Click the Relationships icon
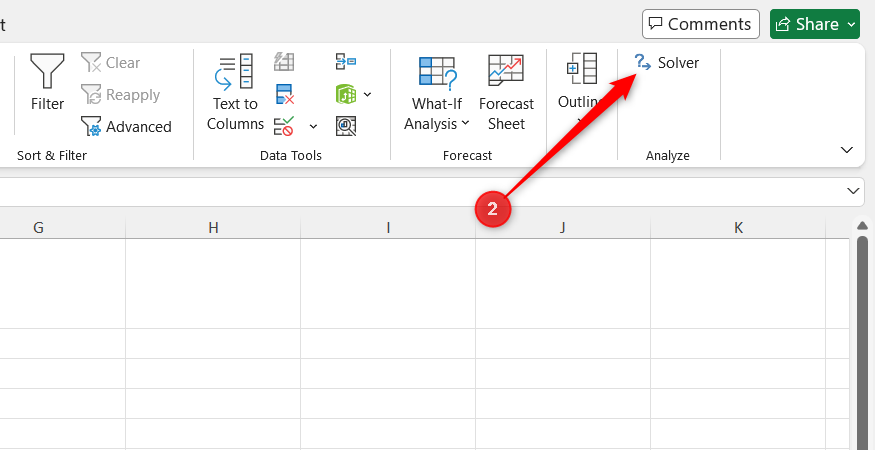 [x=346, y=94]
